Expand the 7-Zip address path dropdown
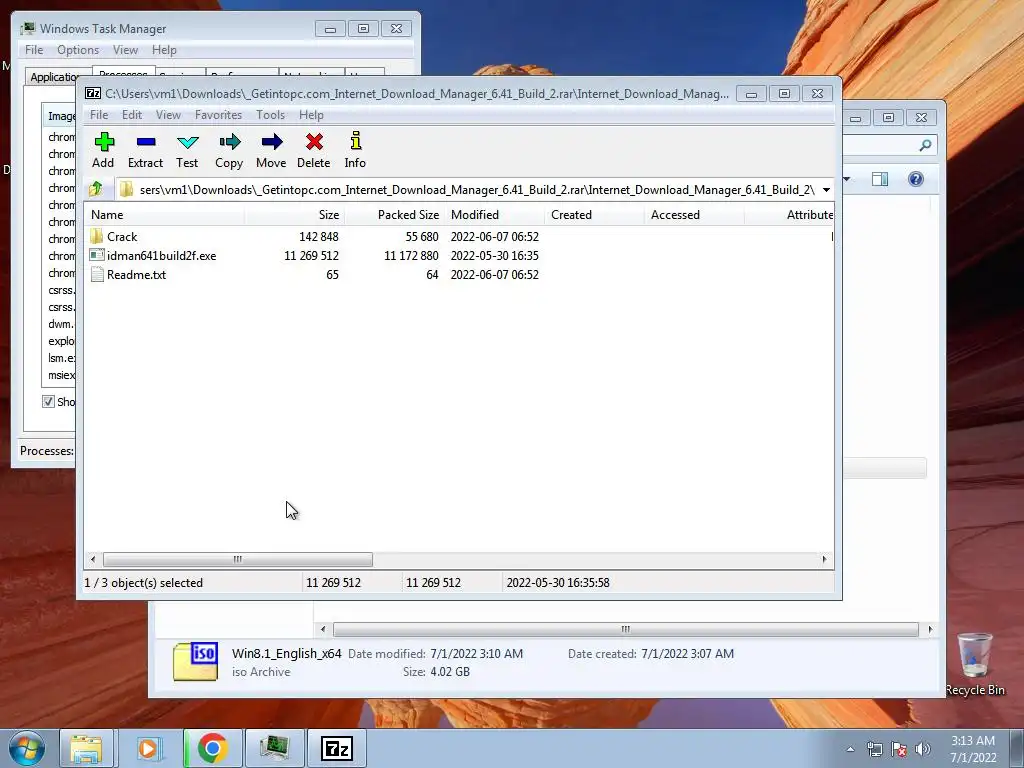The image size is (1024, 768). [x=825, y=189]
